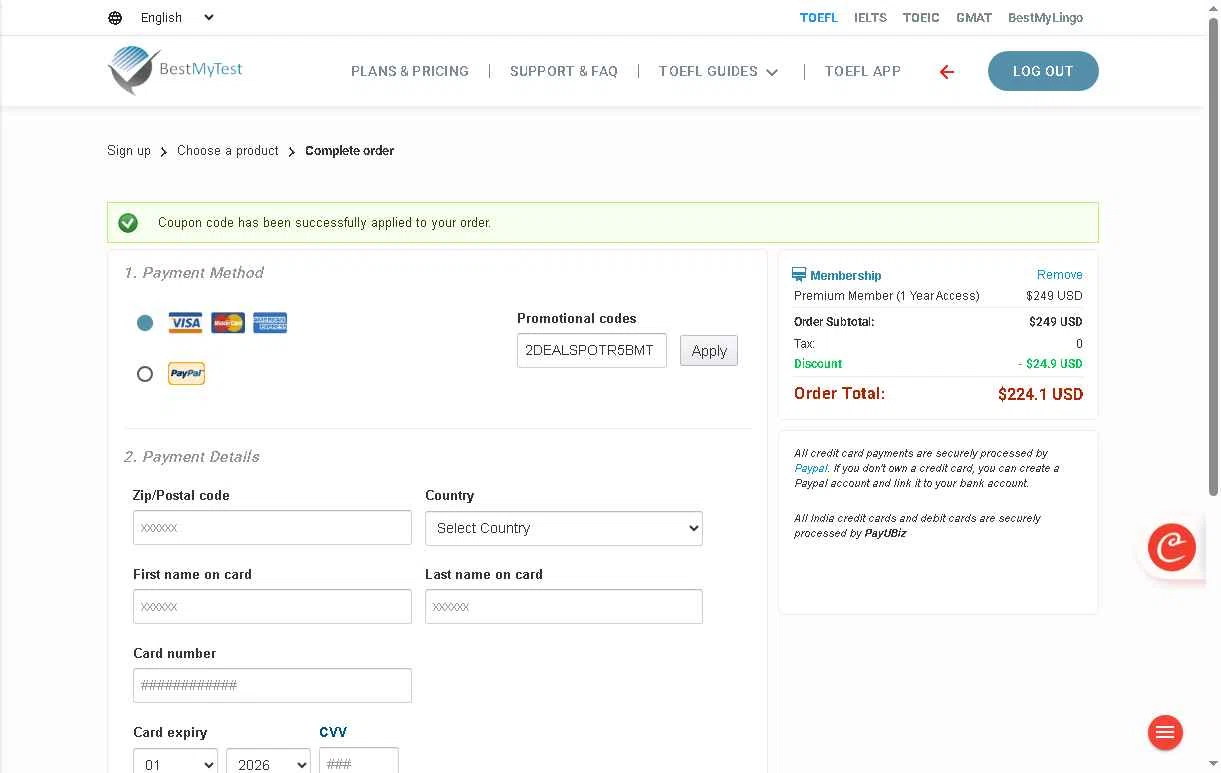The width and height of the screenshot is (1221, 773).
Task: Click the Visa card icon
Action: click(x=185, y=323)
